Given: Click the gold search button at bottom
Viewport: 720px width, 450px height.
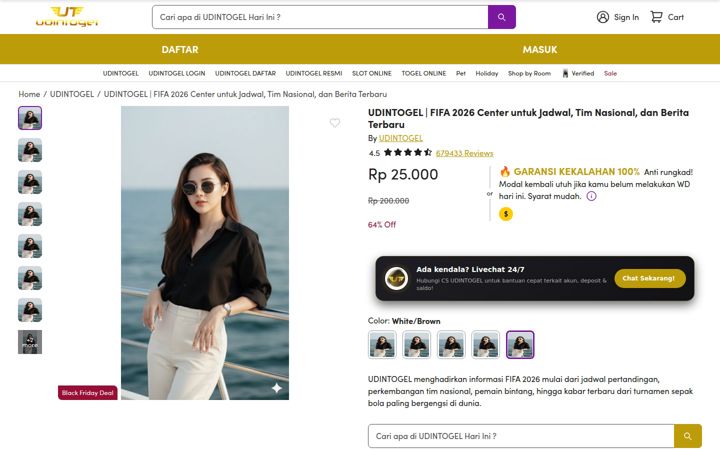Looking at the screenshot, I should [687, 436].
